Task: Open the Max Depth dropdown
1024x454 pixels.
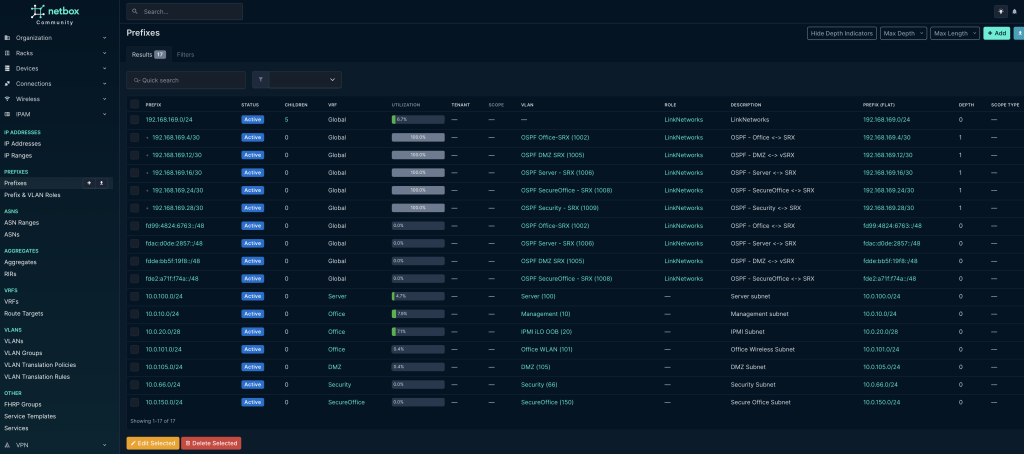Action: pos(903,33)
